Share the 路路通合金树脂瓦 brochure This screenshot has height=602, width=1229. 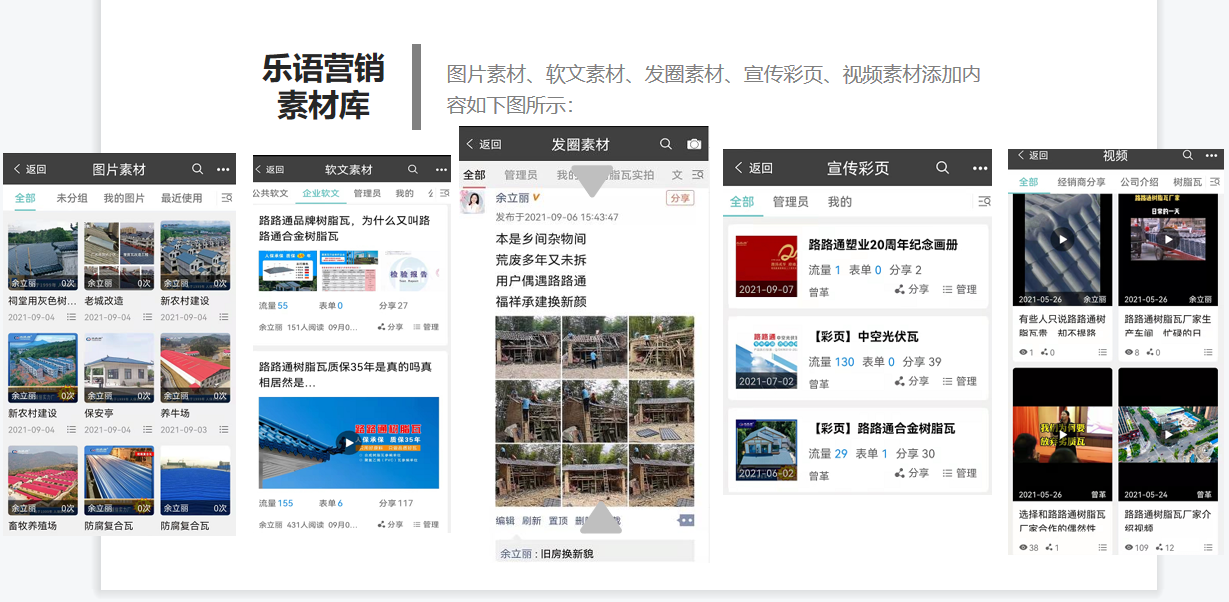[x=911, y=473]
